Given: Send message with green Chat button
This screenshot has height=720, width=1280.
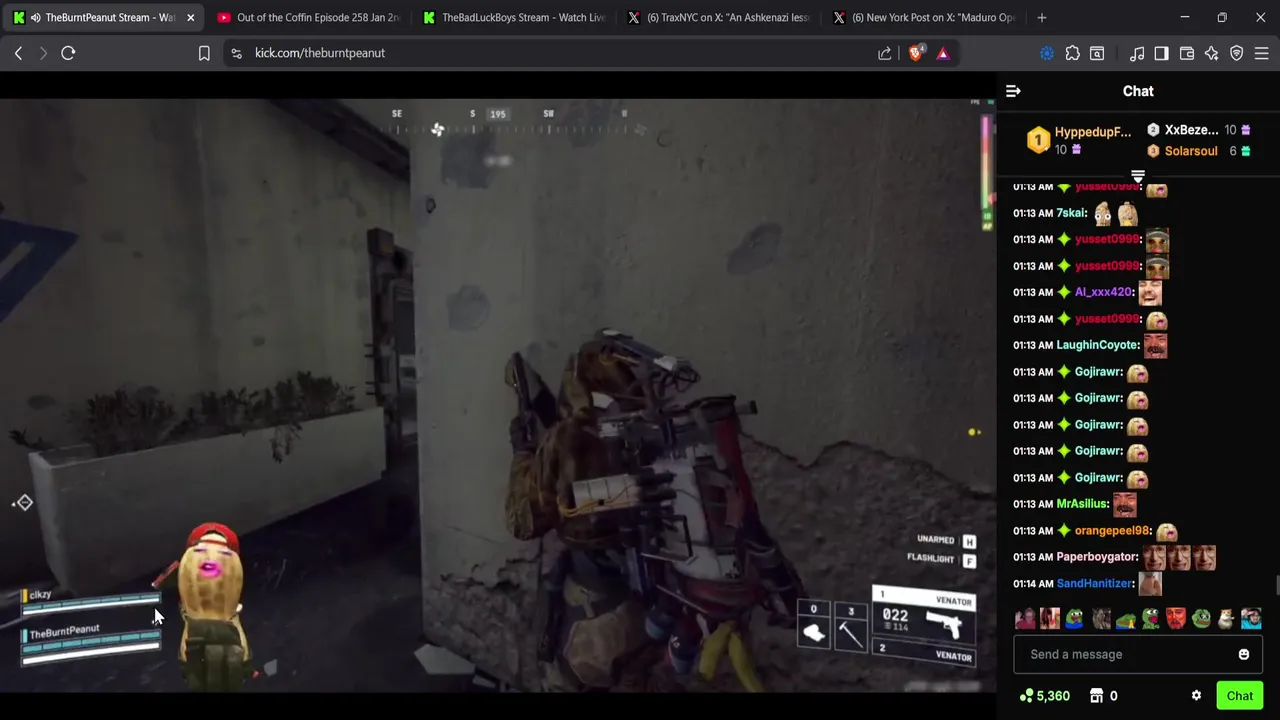Looking at the screenshot, I should click(1240, 696).
